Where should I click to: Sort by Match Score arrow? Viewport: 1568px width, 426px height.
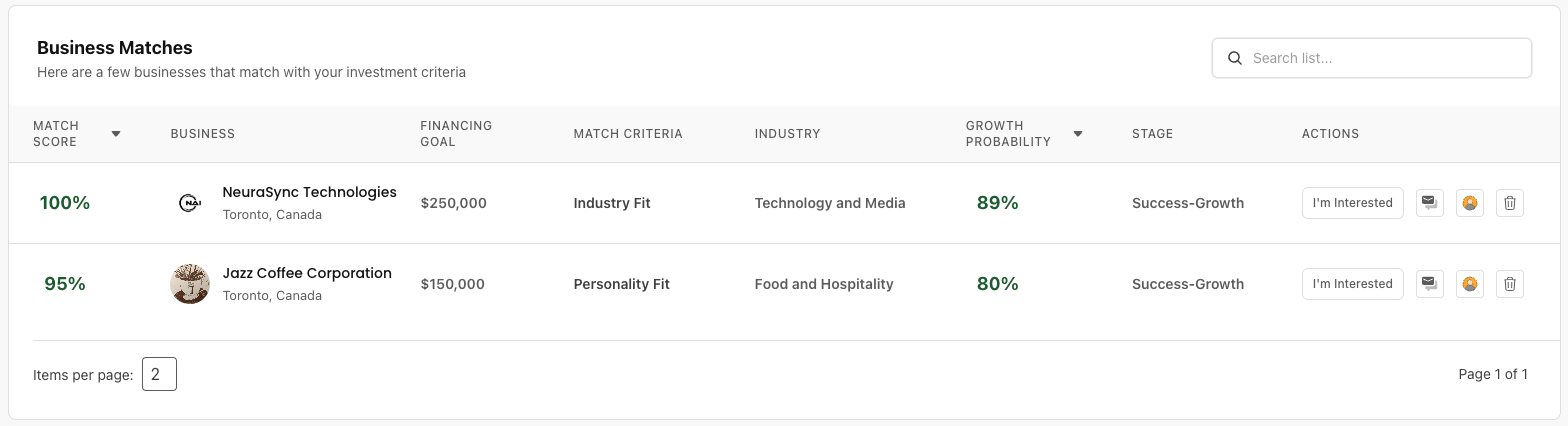116,134
